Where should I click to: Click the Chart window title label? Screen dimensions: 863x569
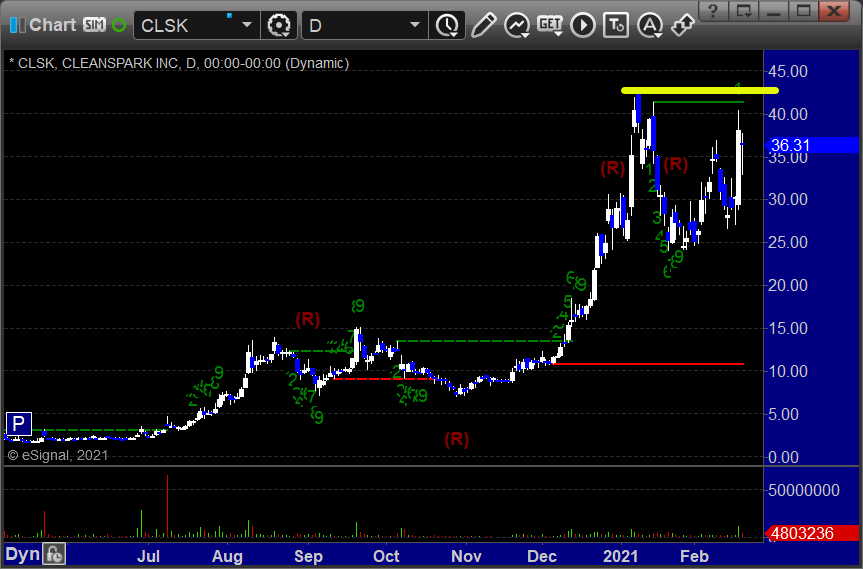tap(52, 25)
